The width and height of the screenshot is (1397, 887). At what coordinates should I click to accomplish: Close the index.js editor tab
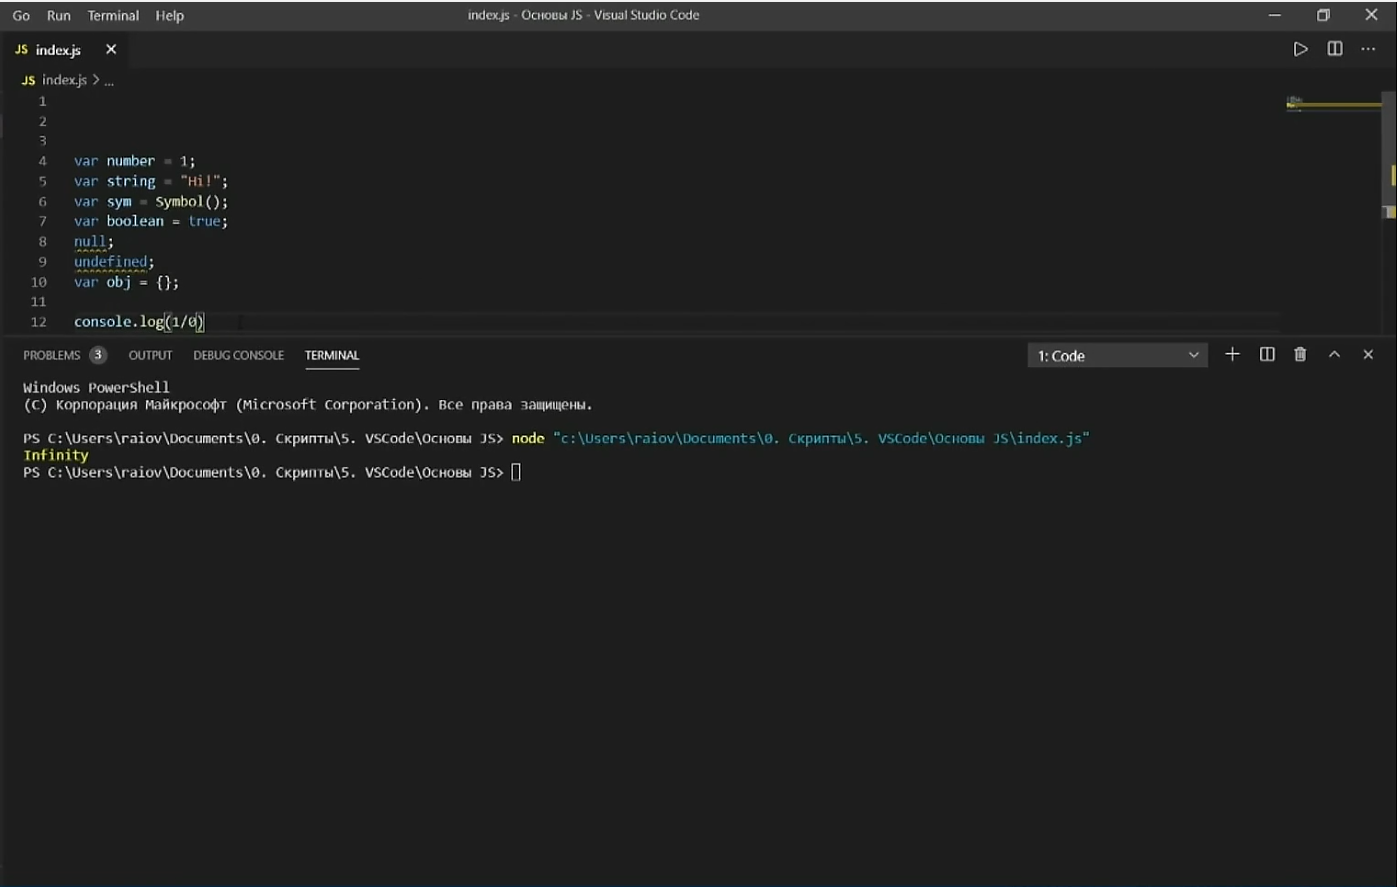pos(111,49)
